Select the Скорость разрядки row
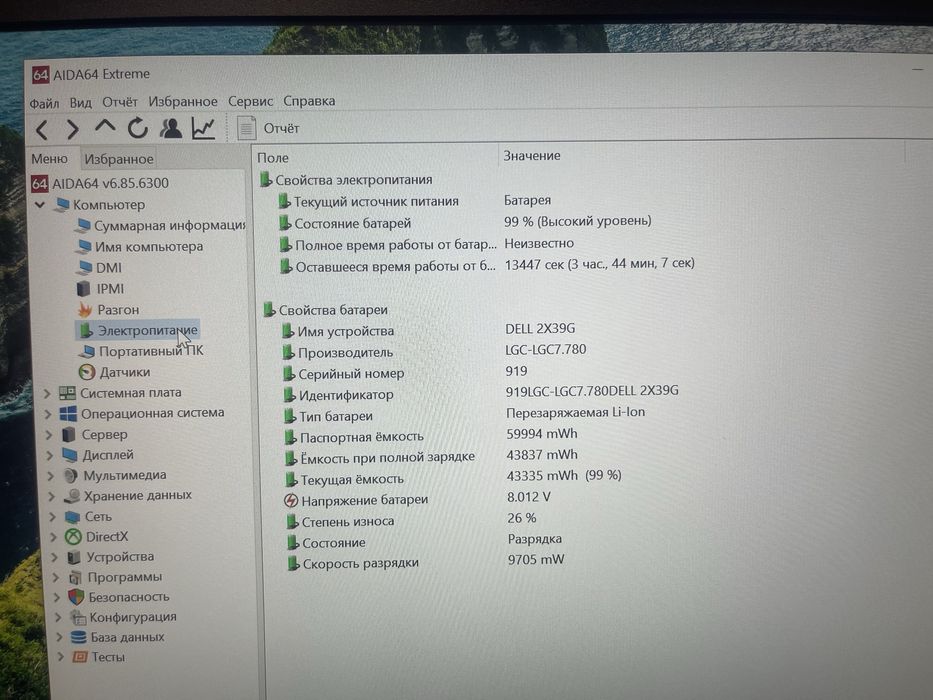 pyautogui.click(x=353, y=563)
